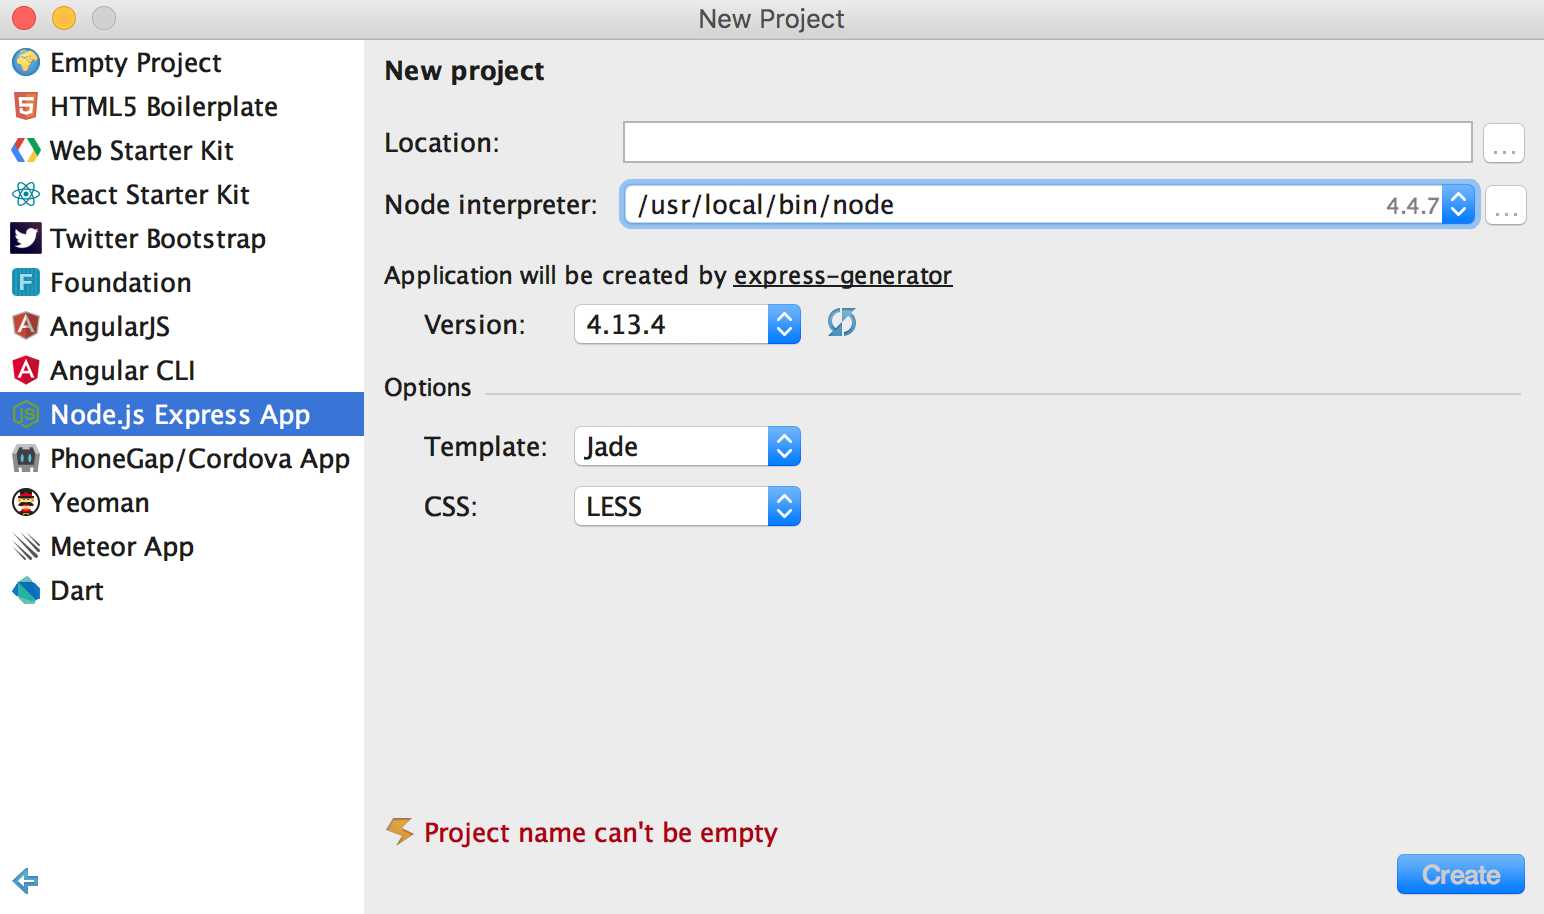Click the Create button
Viewport: 1544px width, 914px height.
[x=1460, y=874]
